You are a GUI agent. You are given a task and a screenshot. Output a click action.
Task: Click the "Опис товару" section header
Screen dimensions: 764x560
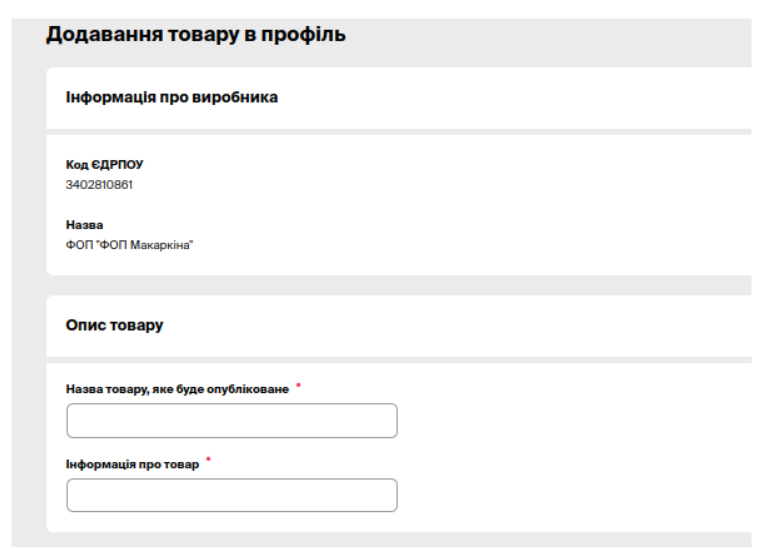coord(114,326)
